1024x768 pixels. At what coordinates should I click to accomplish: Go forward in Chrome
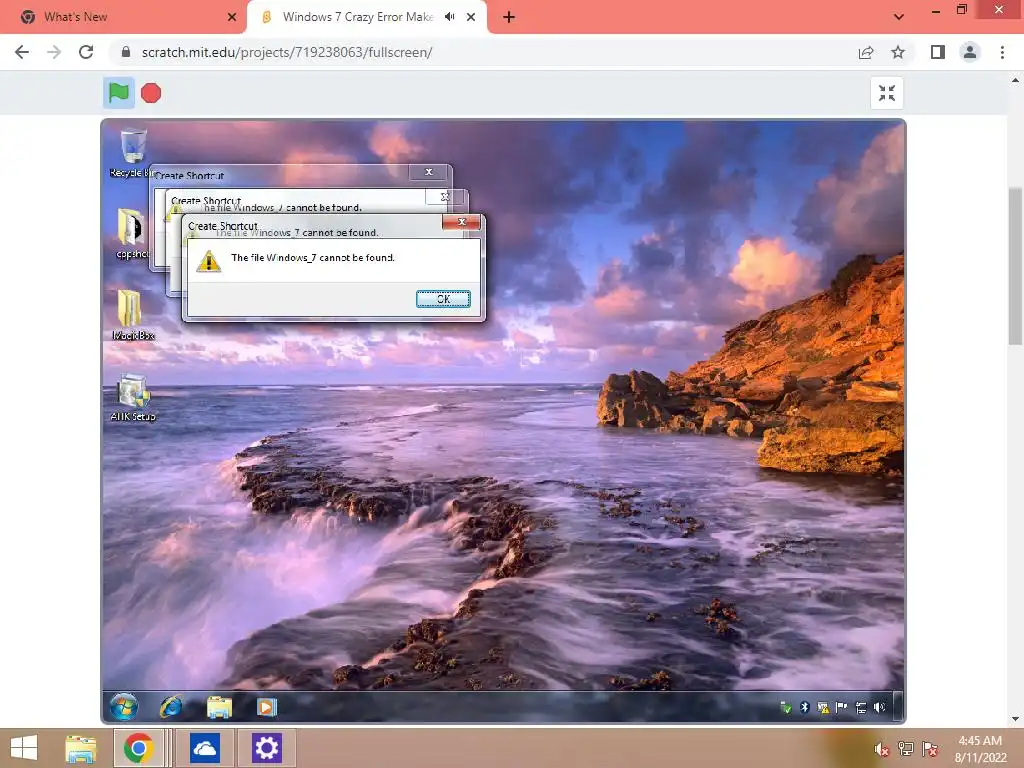54,52
